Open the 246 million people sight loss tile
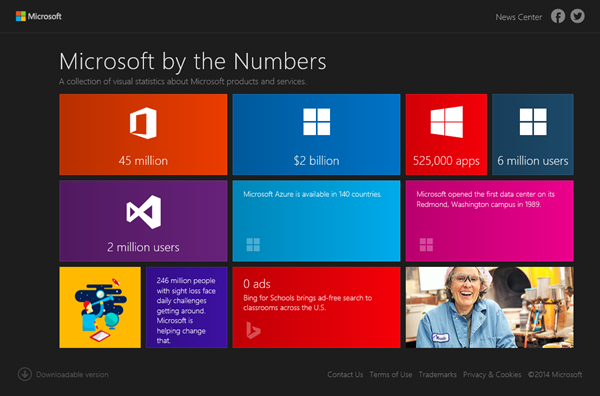 [x=187, y=307]
